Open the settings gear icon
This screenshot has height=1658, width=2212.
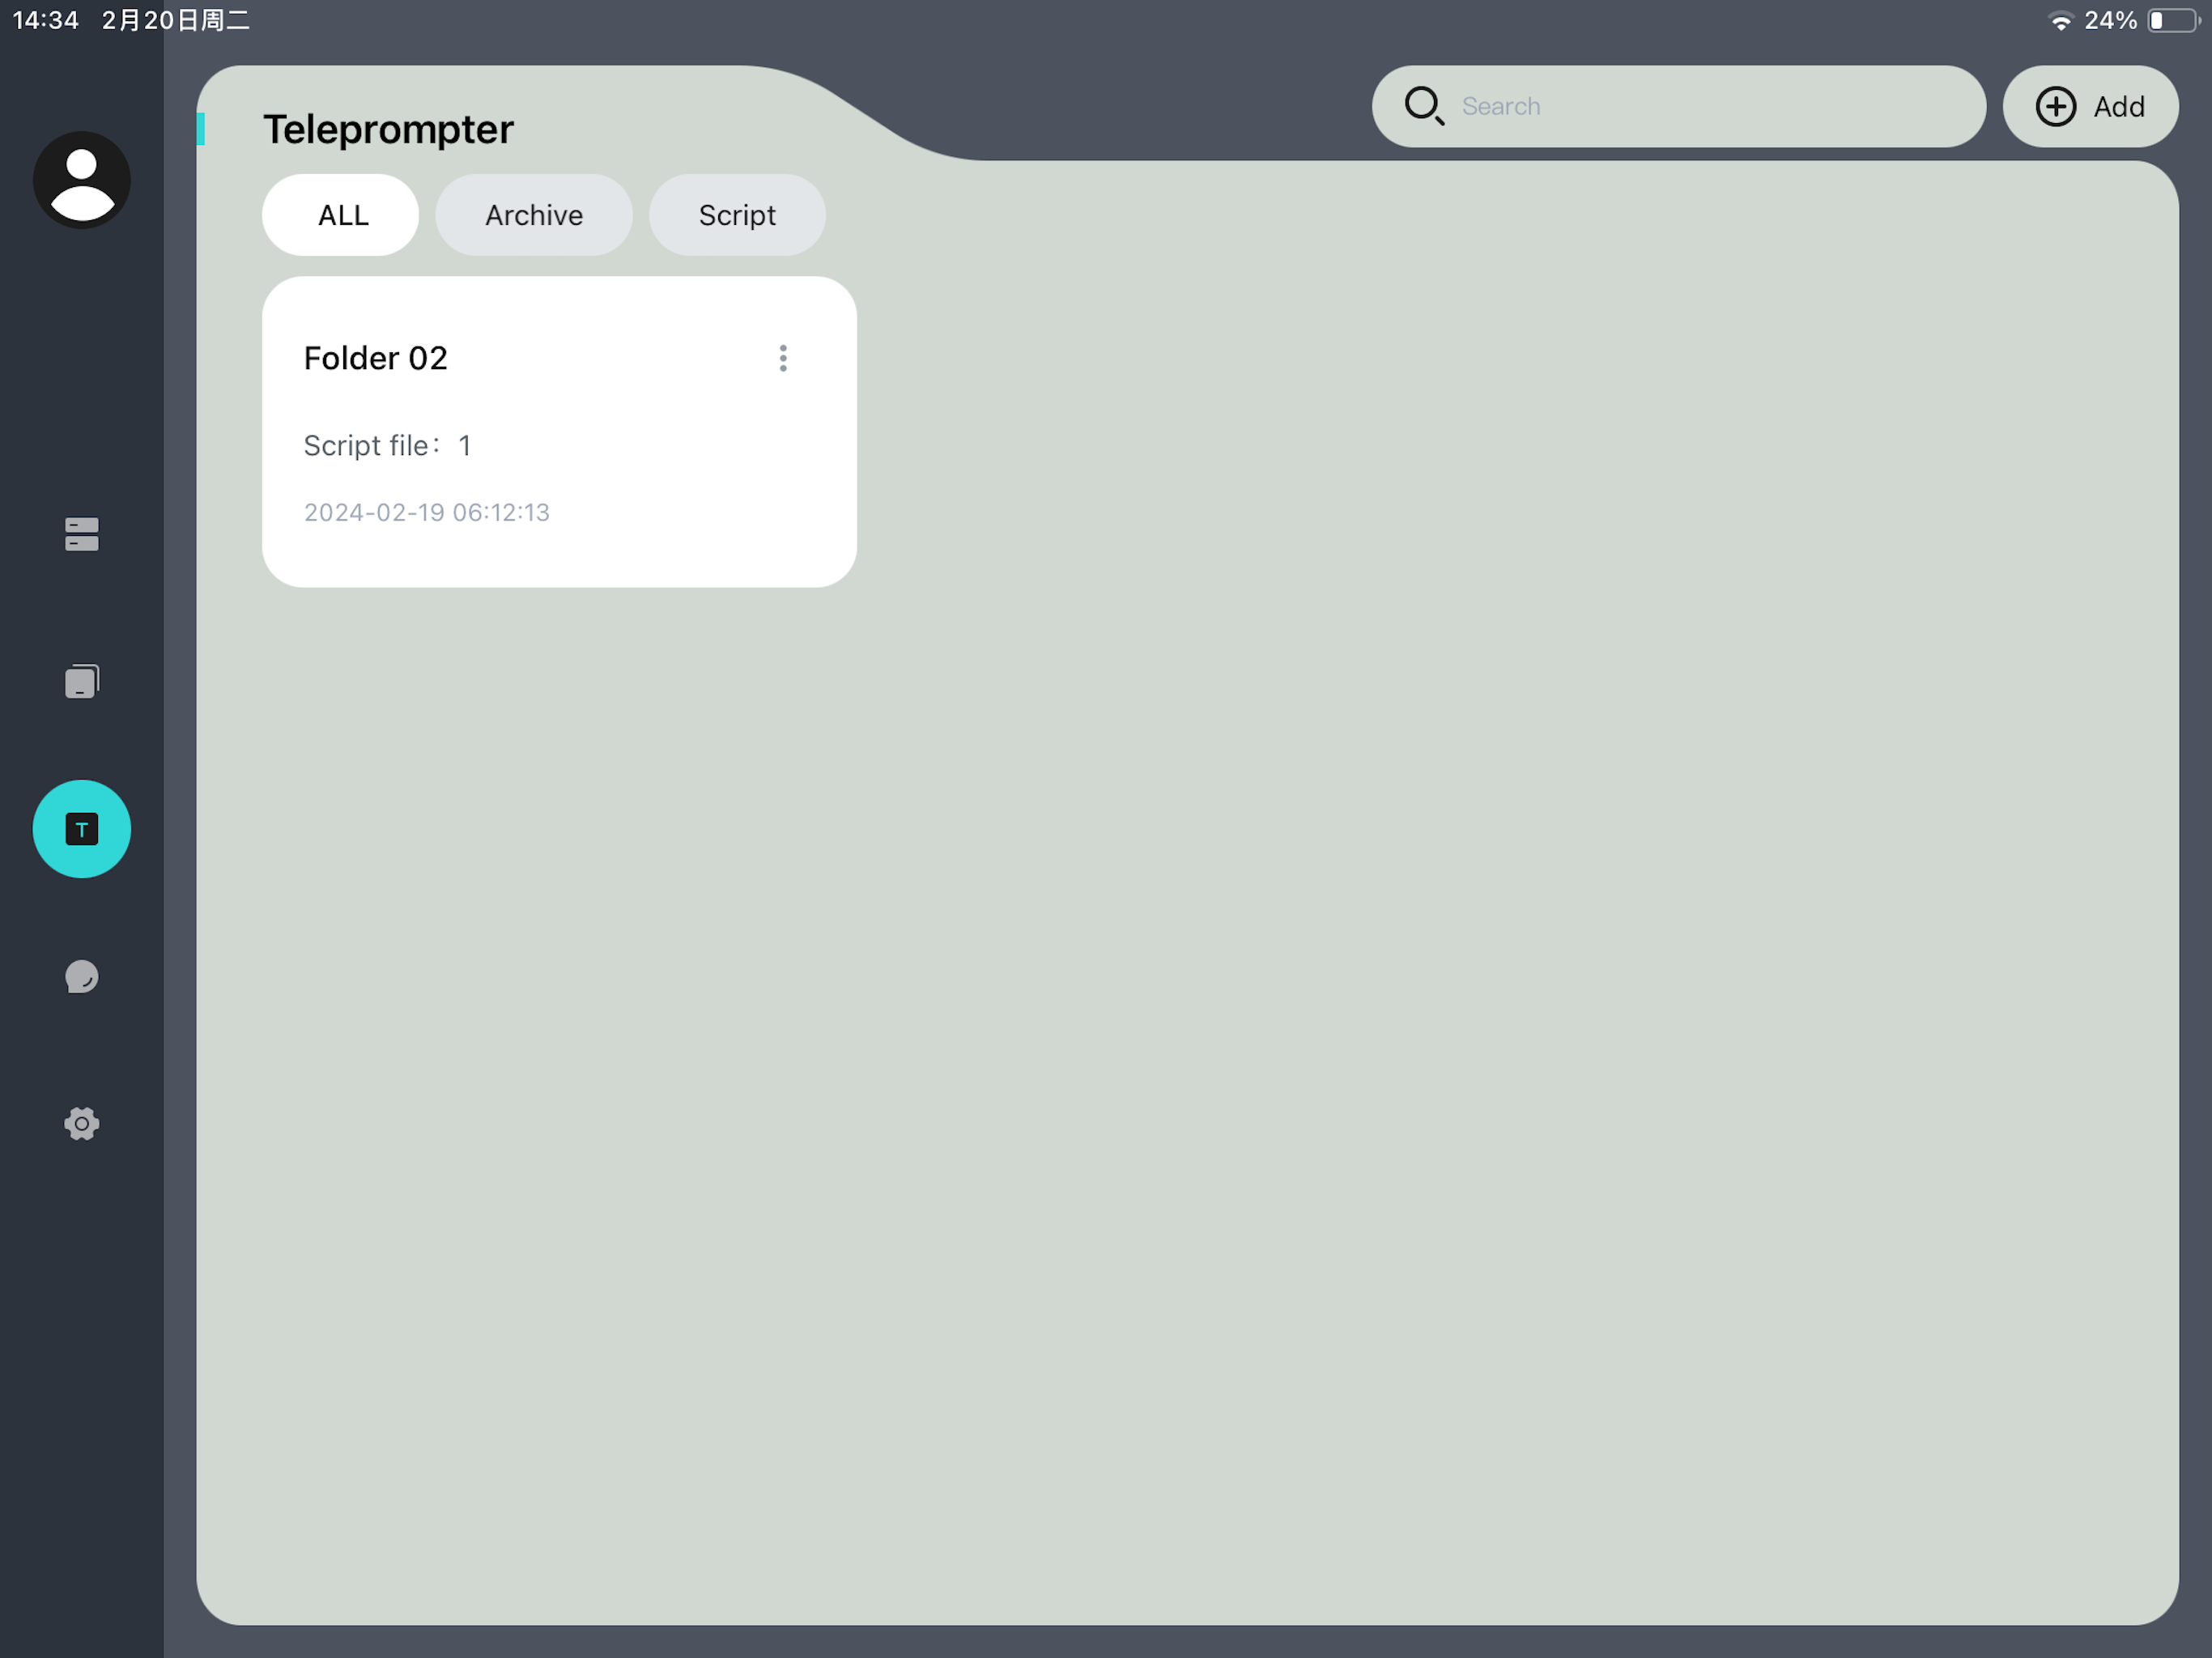(82, 1124)
